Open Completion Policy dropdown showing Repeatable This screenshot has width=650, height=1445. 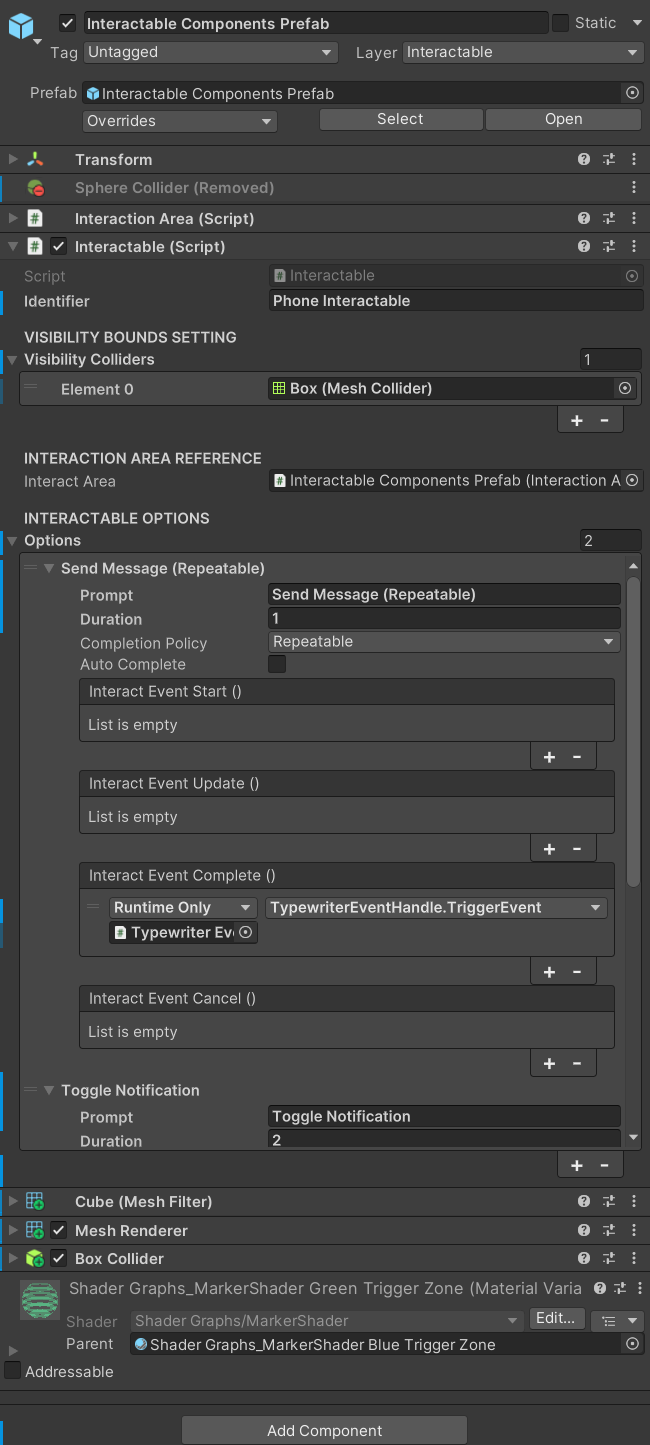click(x=445, y=642)
